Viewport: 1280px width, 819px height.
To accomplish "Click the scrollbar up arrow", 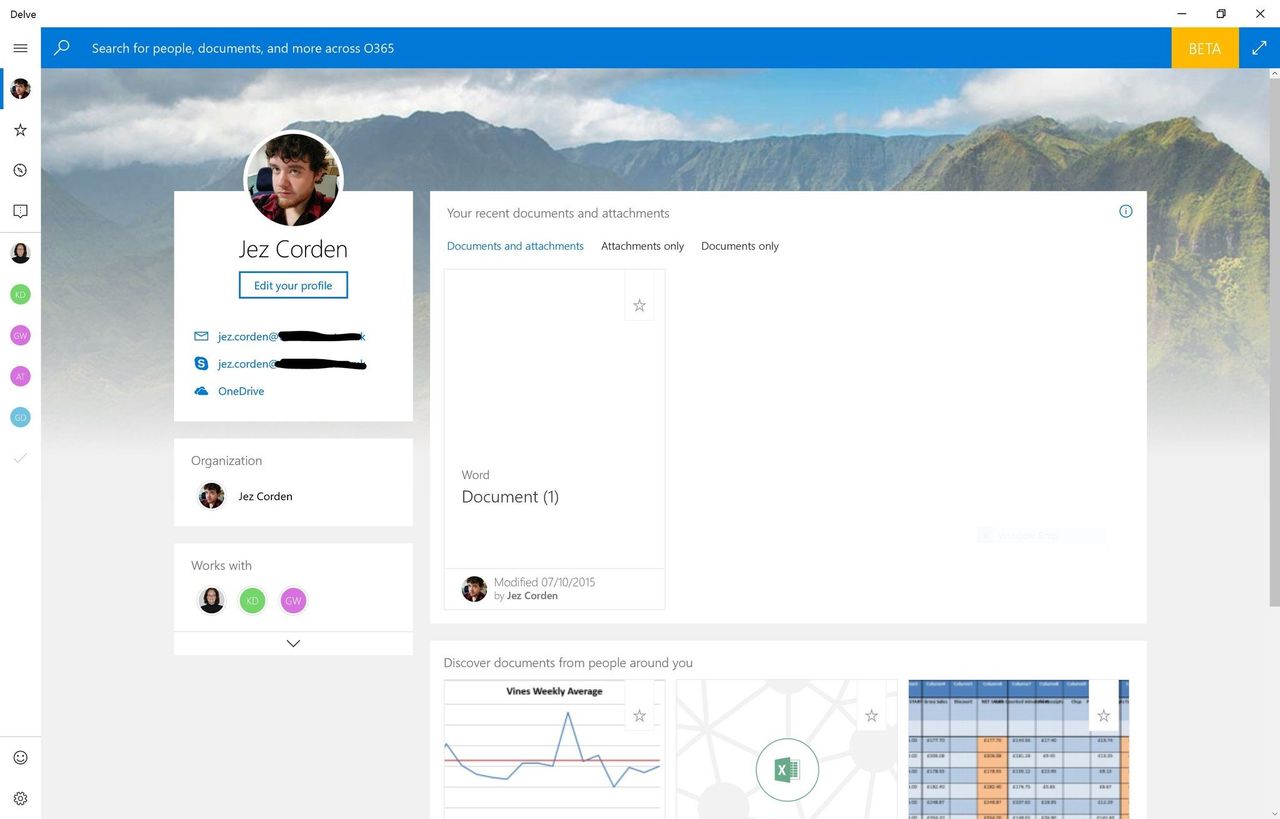I will [x=1273, y=75].
